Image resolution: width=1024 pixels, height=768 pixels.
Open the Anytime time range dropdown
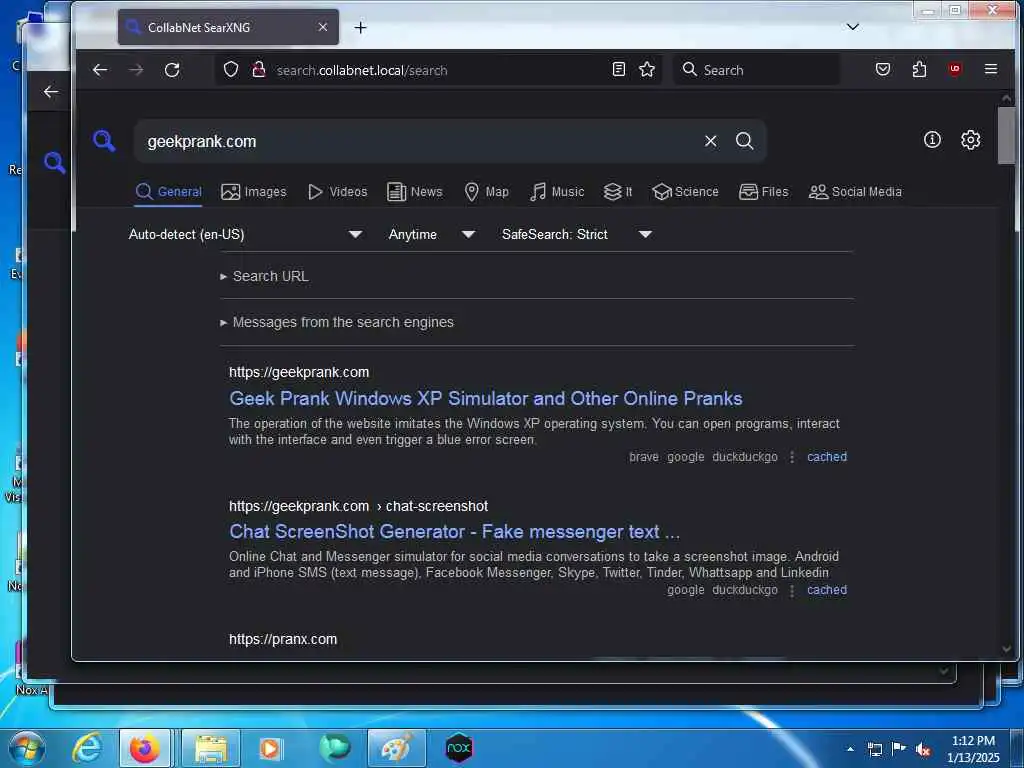pos(431,234)
